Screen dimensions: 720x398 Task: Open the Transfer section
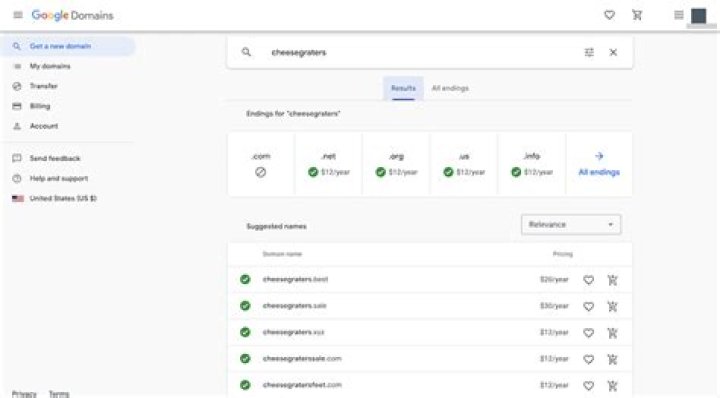[x=43, y=86]
